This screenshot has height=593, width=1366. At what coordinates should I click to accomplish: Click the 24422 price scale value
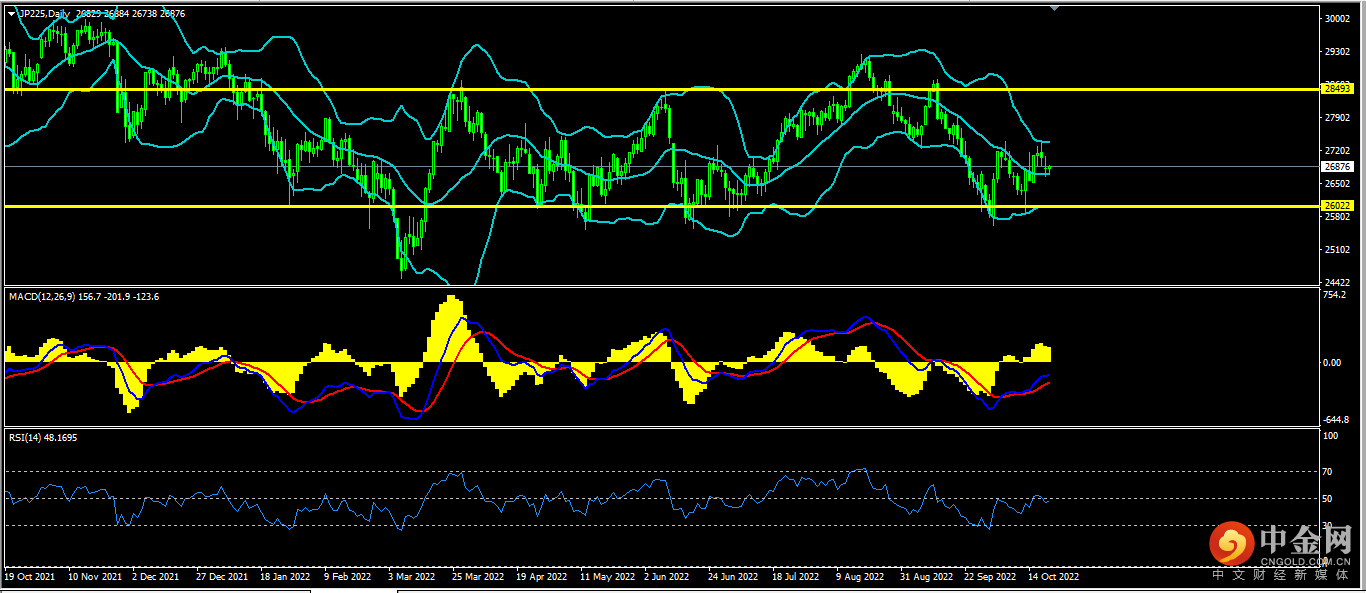coord(1335,283)
